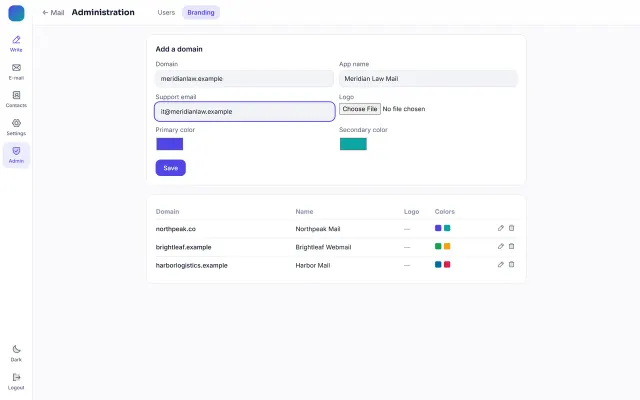Viewport: 640px width, 400px height.
Task: Click the Name column header
Action: (304, 211)
